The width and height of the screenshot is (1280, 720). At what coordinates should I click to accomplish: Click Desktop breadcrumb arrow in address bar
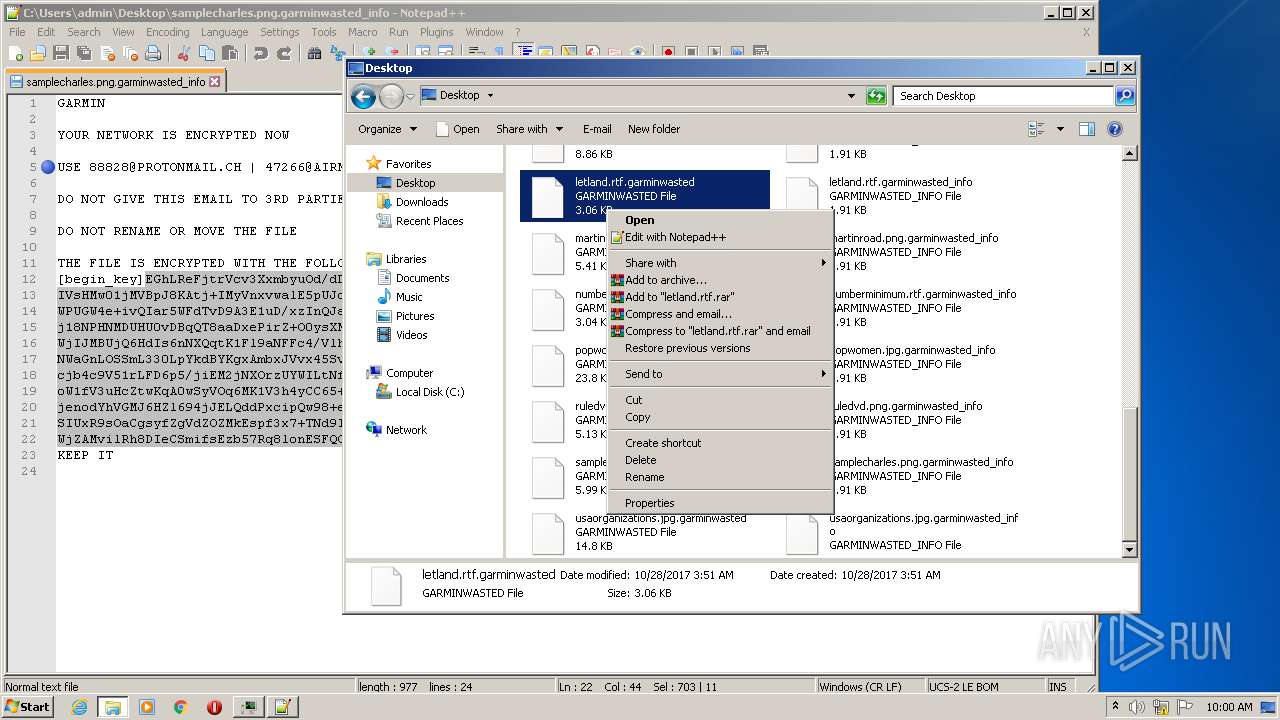pyautogui.click(x=490, y=96)
